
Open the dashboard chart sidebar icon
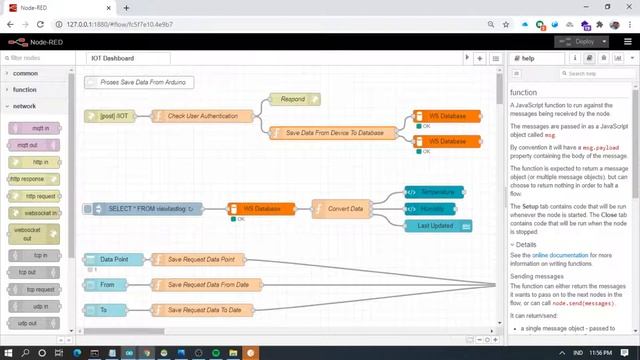(x=618, y=58)
